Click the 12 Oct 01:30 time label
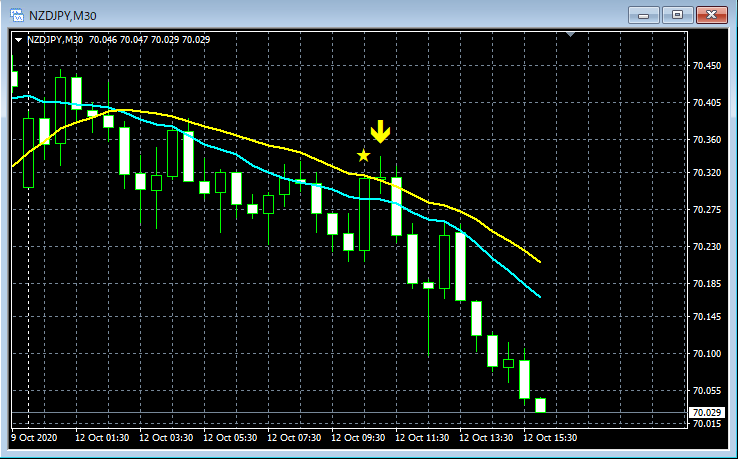 102,438
